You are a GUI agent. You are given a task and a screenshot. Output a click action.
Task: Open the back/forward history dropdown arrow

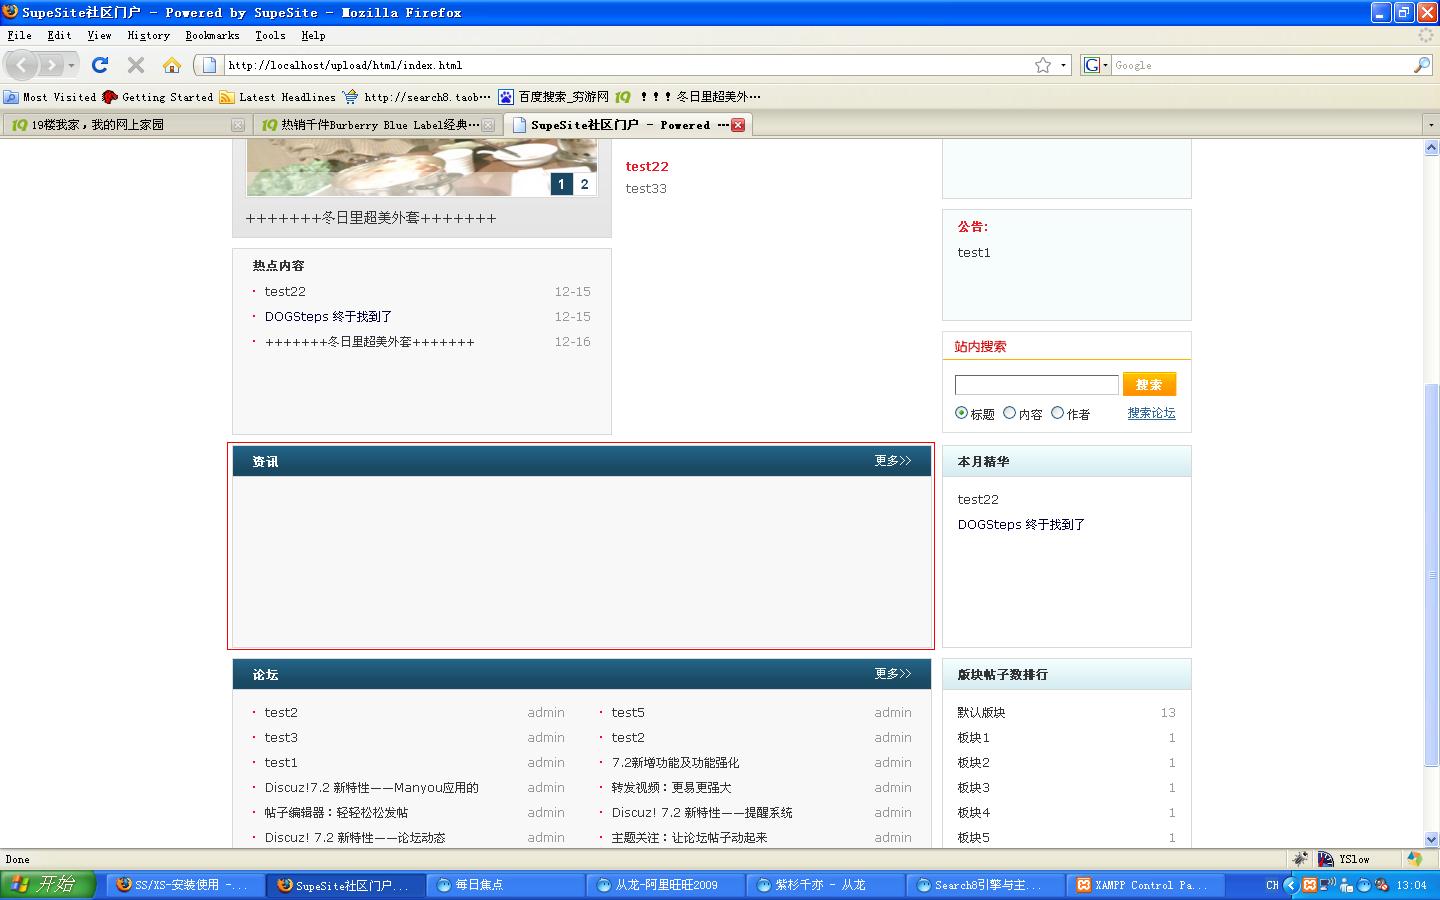click(x=71, y=65)
